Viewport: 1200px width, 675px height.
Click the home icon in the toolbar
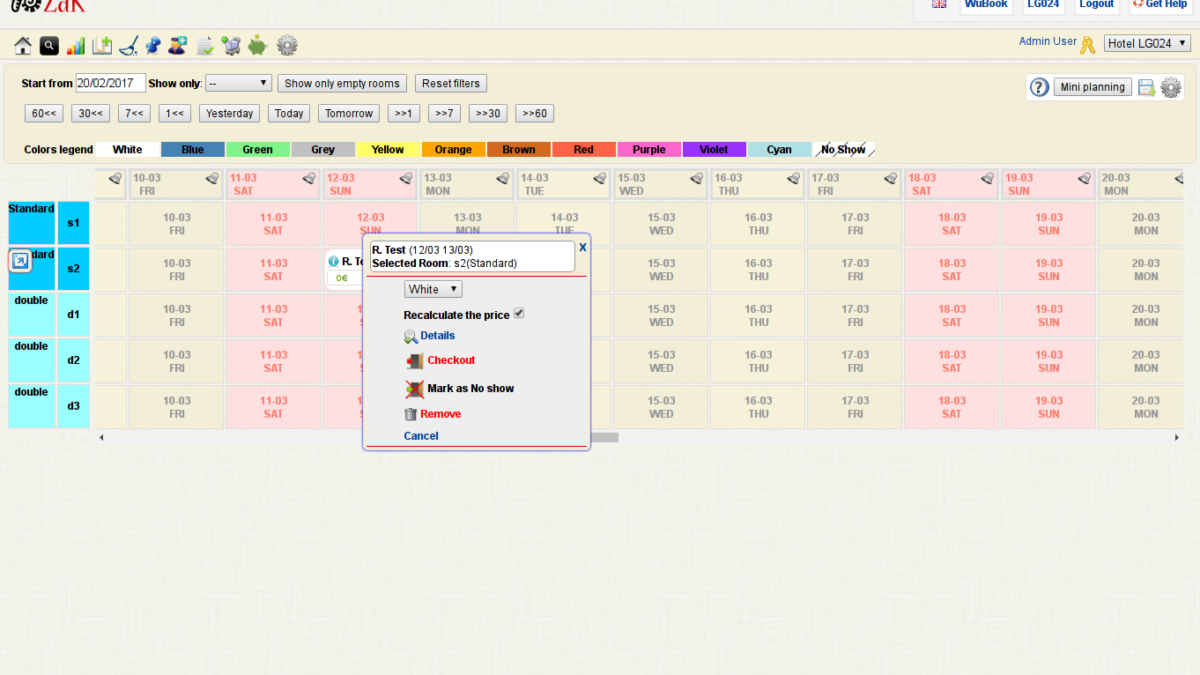23,45
